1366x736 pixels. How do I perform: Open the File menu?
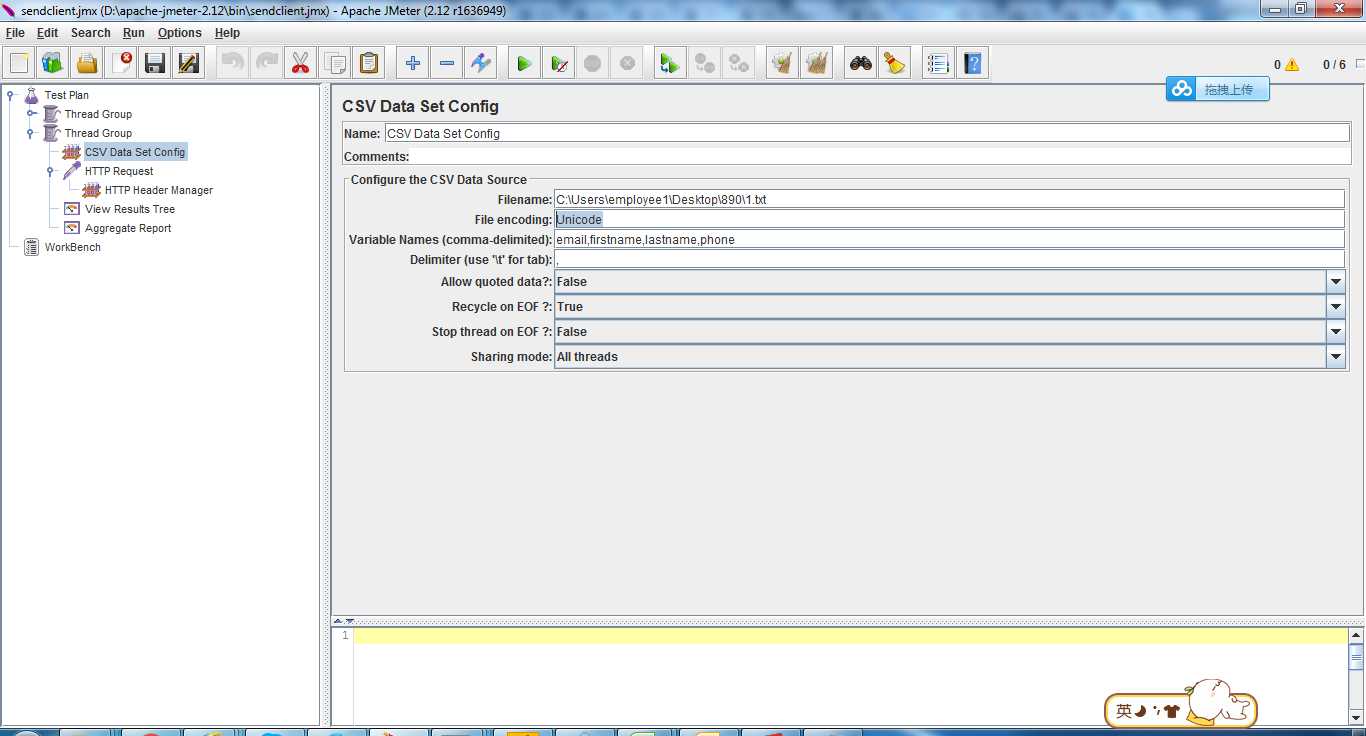(x=15, y=33)
